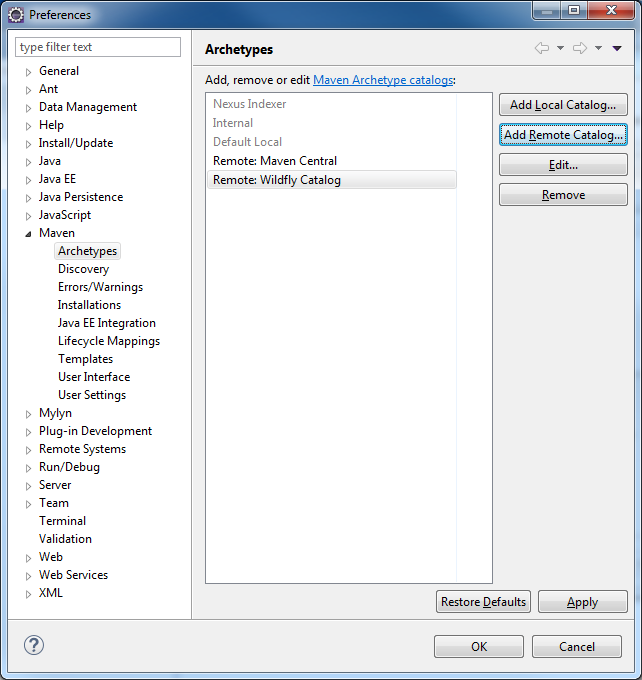
Task: Select the Lifecycle Mappings item
Action: coord(108,341)
